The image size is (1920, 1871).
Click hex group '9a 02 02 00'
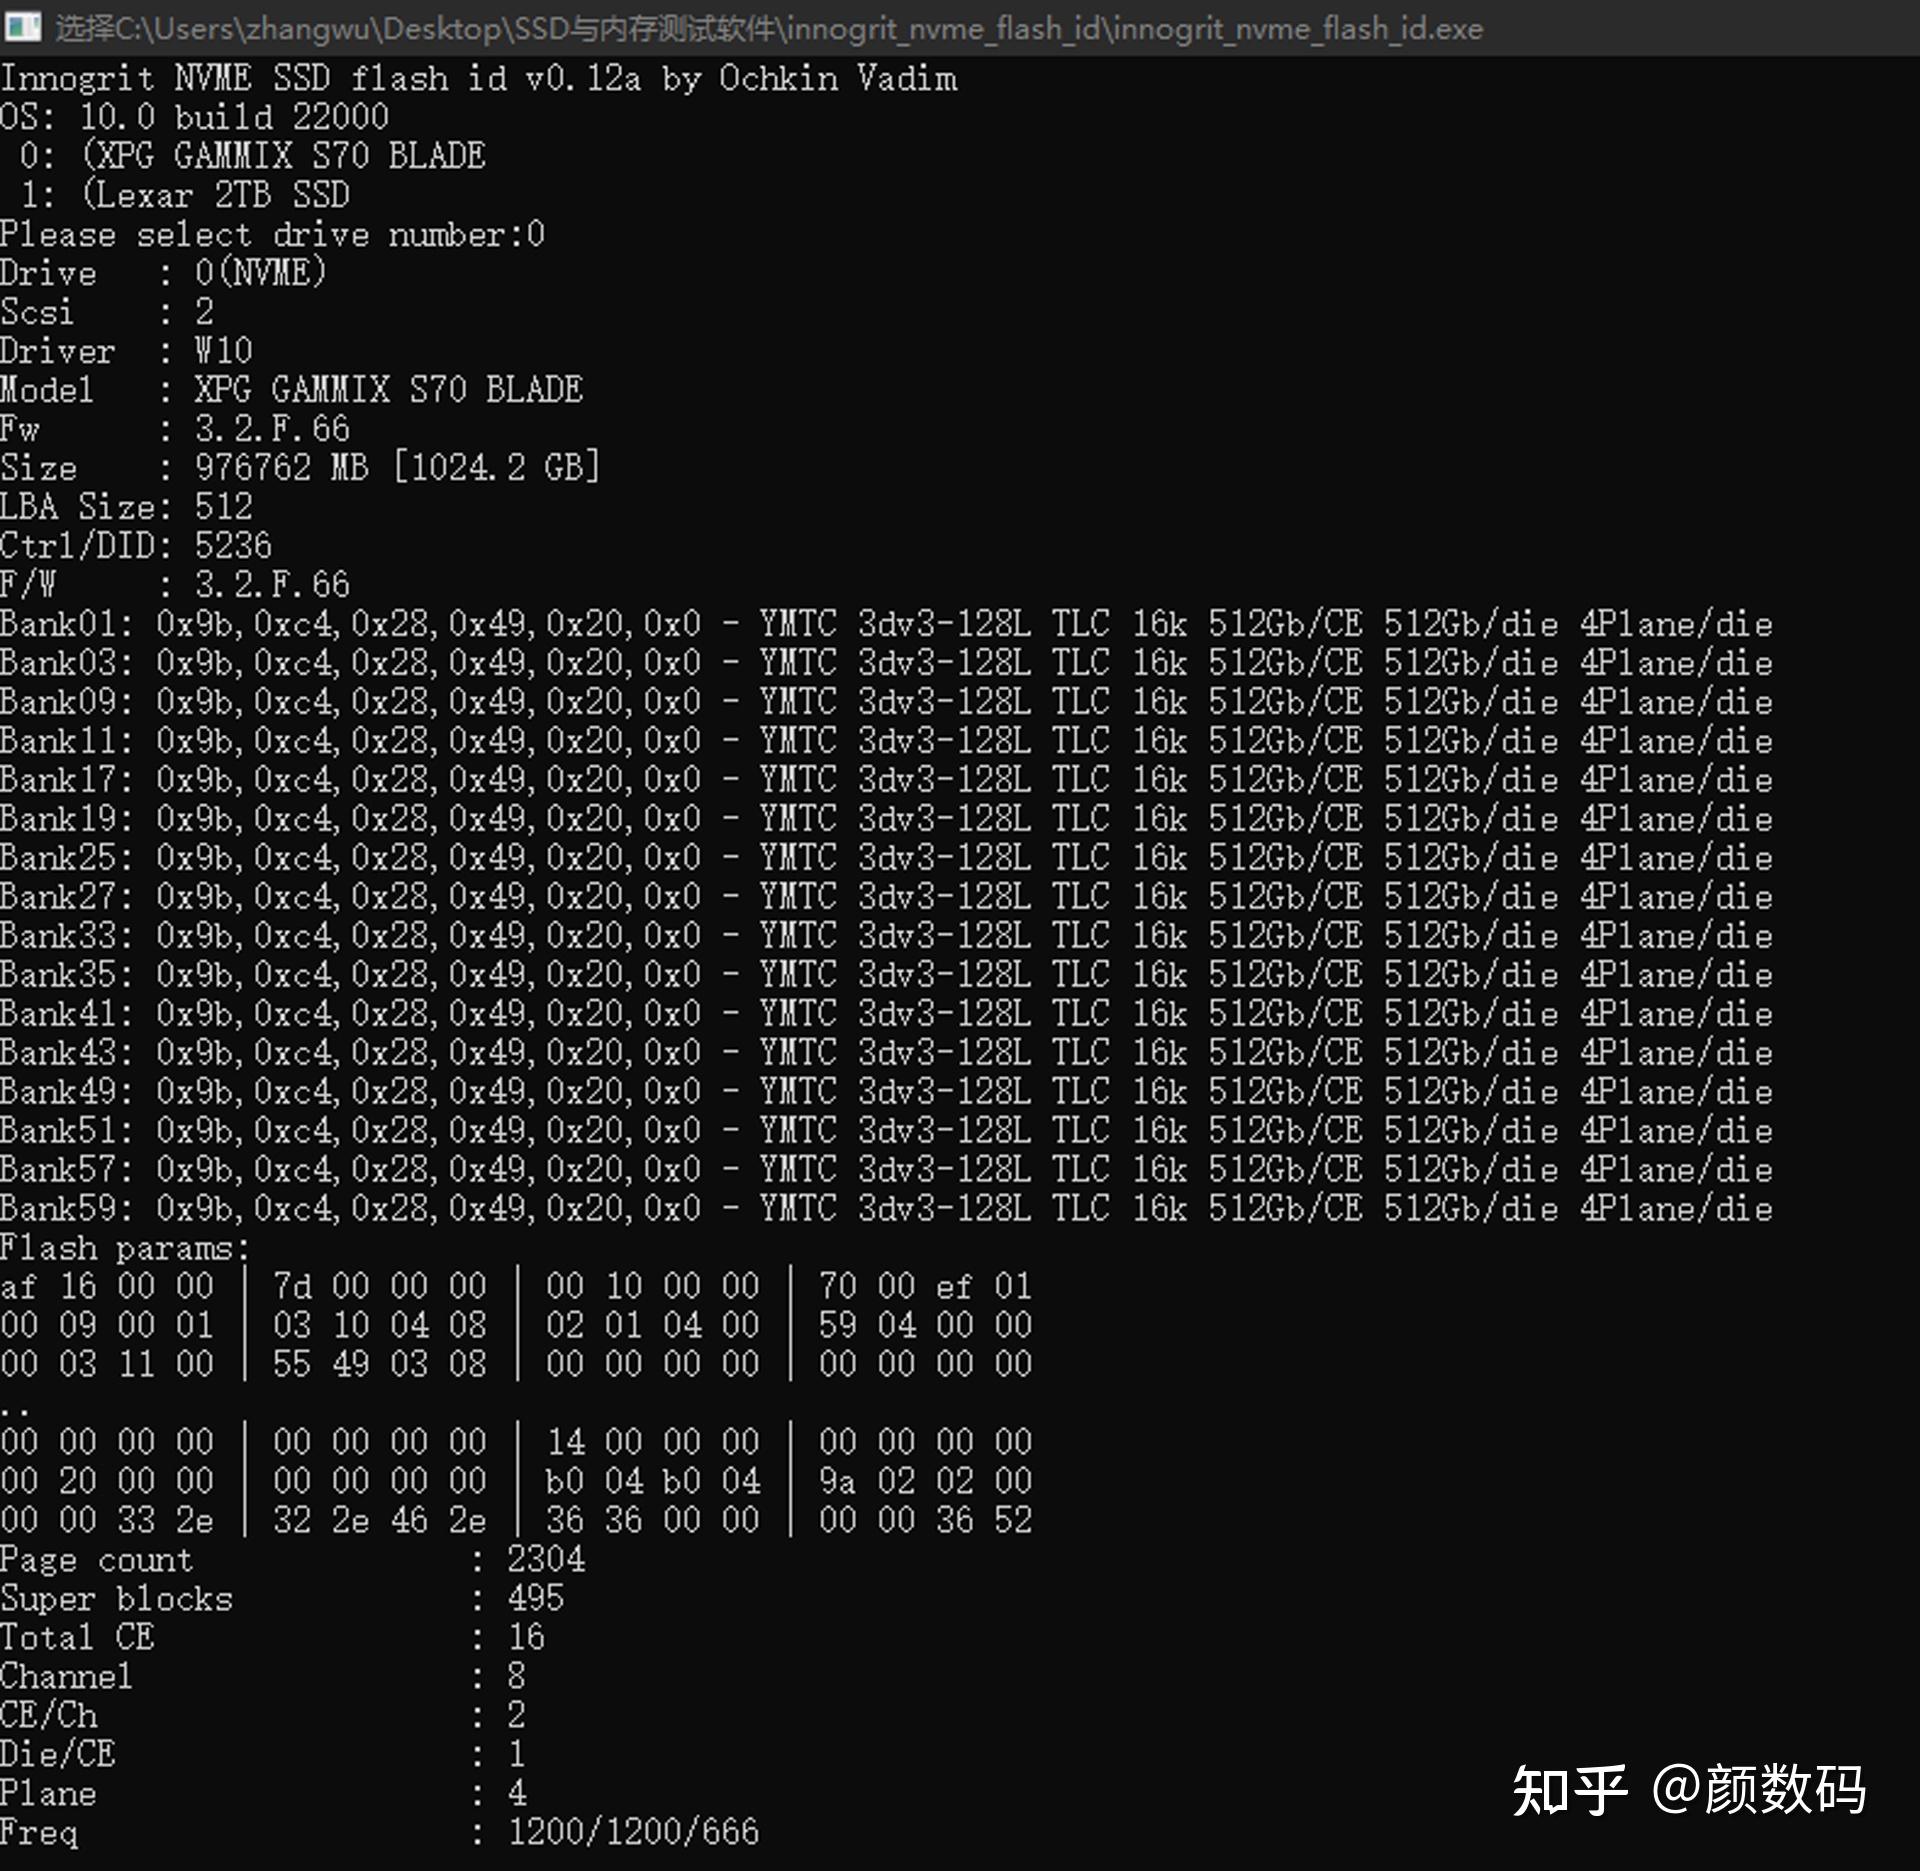pyautogui.click(x=925, y=1481)
